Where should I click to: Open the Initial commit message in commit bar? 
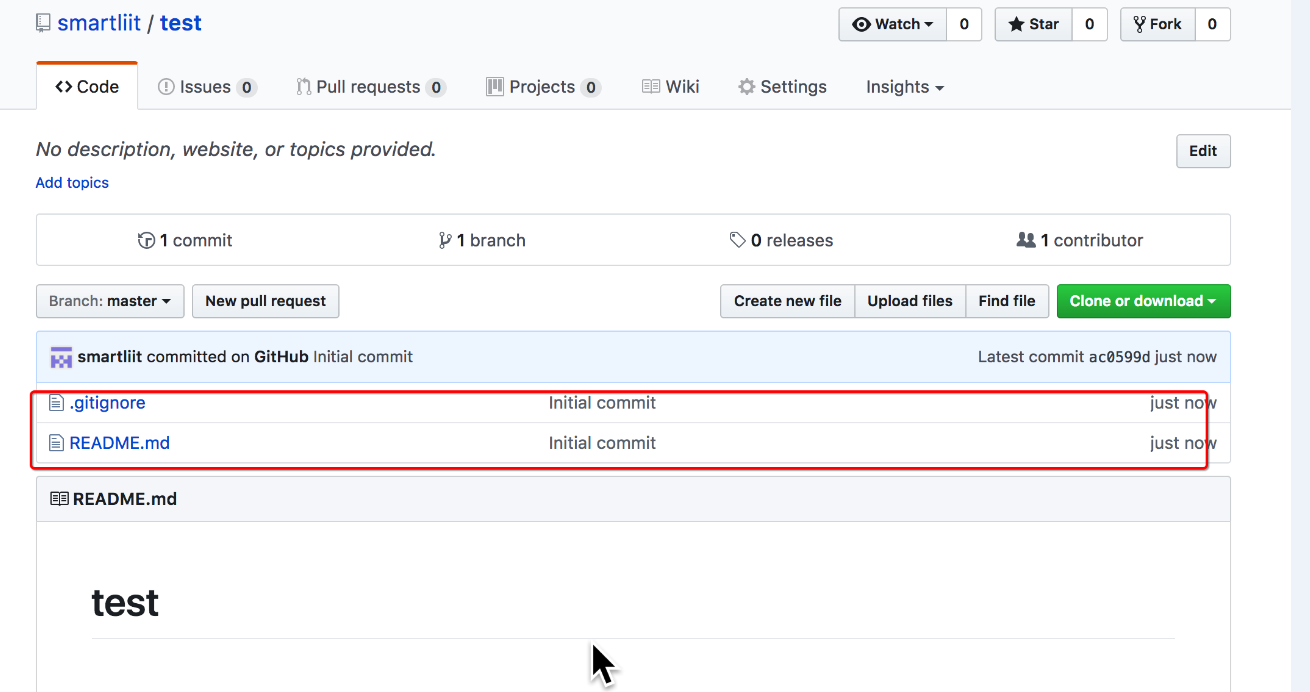coord(363,357)
